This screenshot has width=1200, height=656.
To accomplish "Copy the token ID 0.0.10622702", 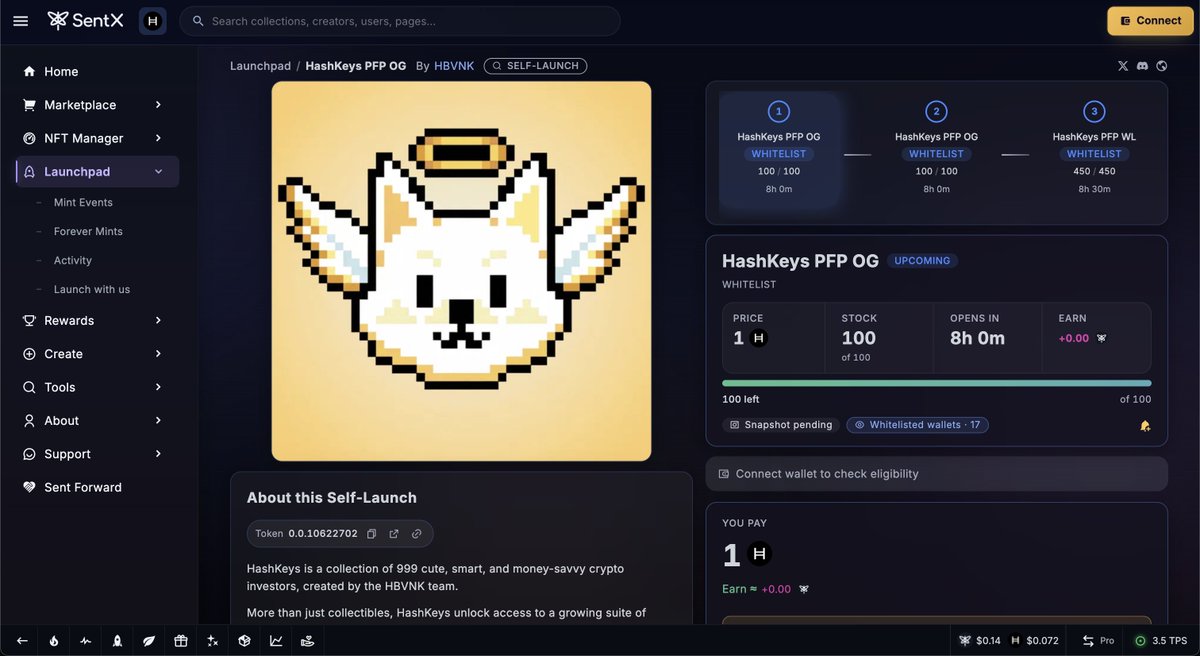I will point(371,534).
